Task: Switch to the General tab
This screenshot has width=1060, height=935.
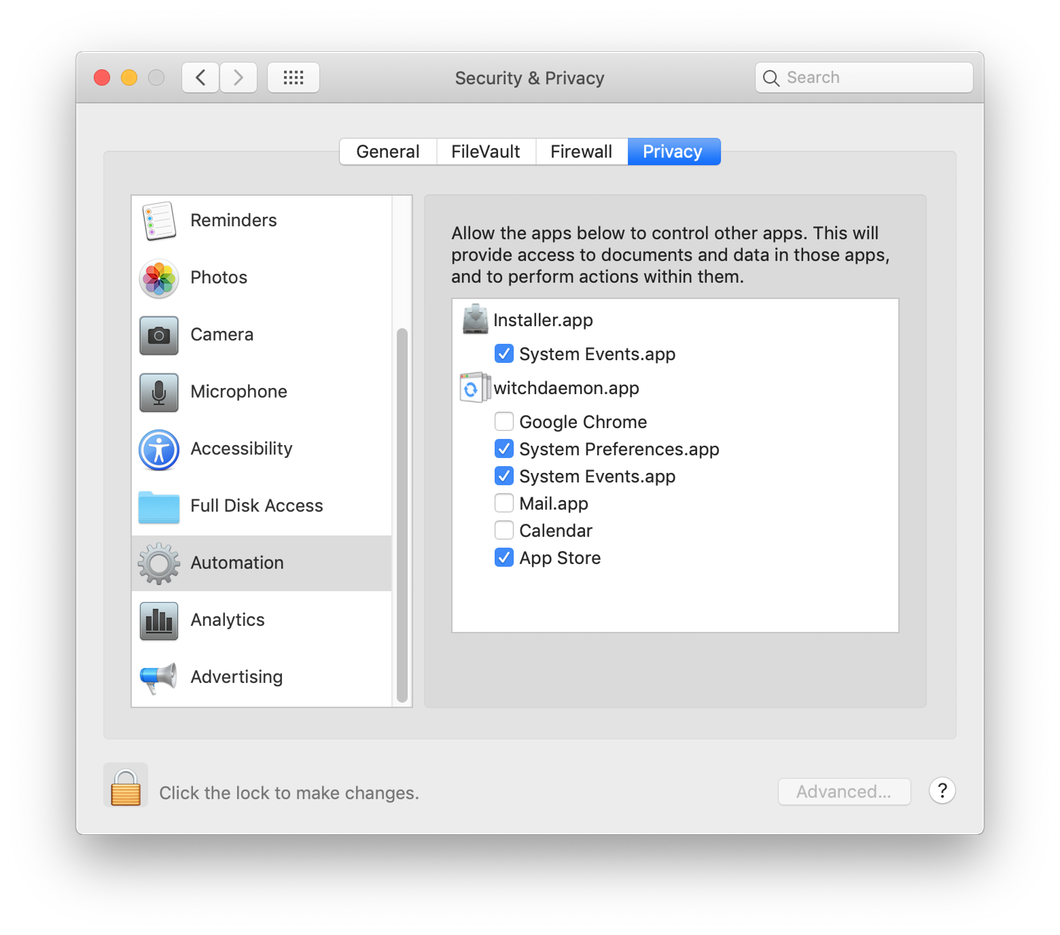Action: click(388, 151)
